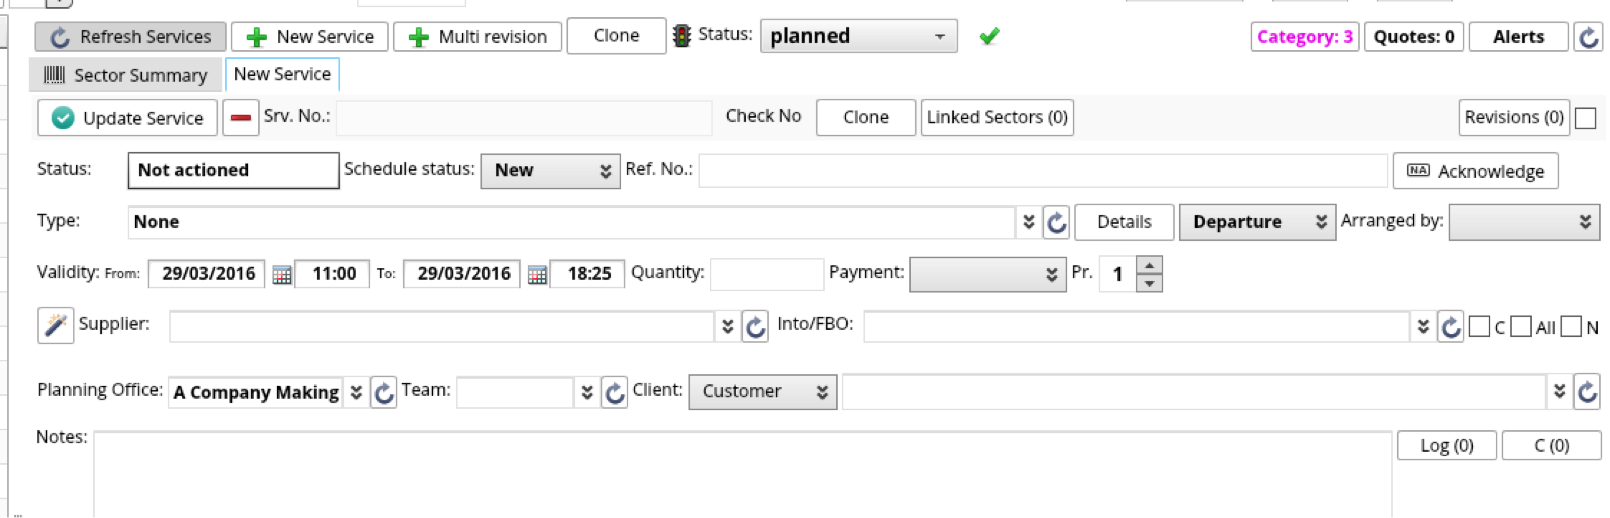Open the Validity From date calendar icon
Screen dimensions: 1610x518
click(282, 274)
